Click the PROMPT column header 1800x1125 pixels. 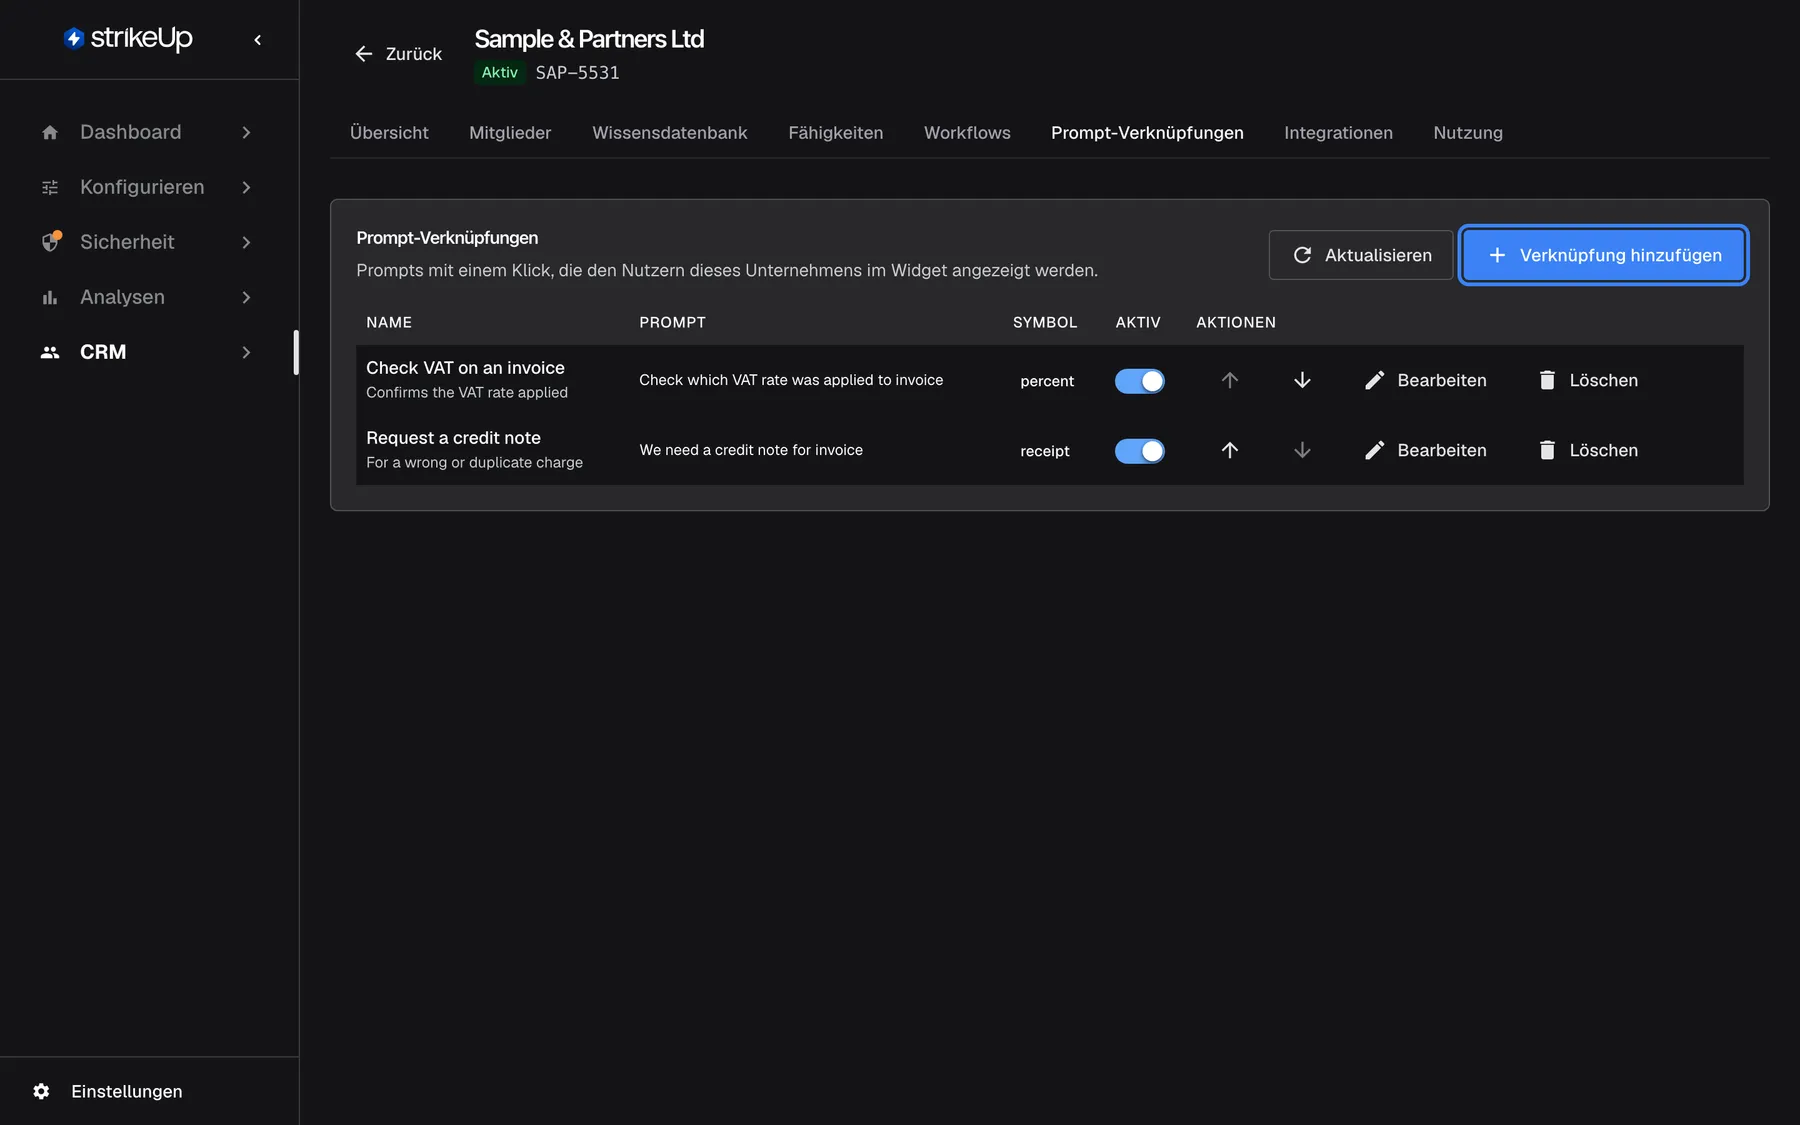[672, 322]
